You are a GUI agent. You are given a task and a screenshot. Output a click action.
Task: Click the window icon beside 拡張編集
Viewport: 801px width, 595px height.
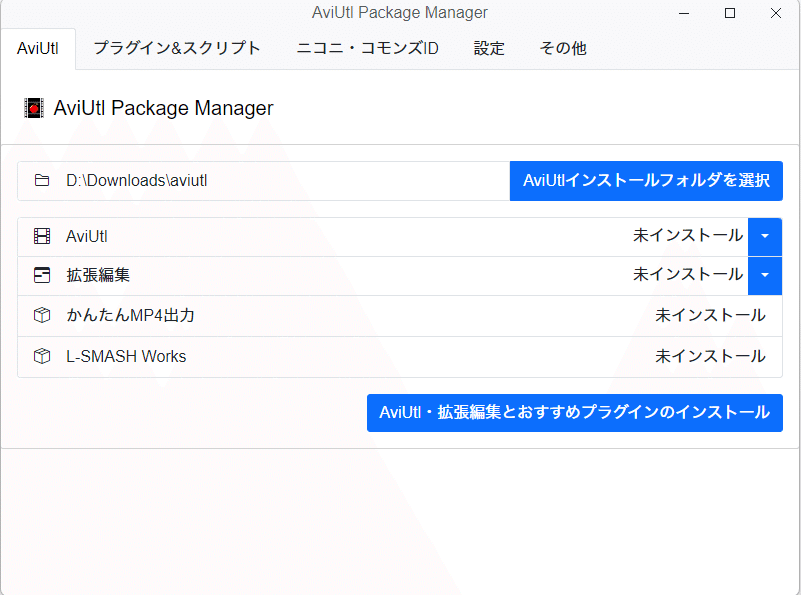click(x=42, y=275)
